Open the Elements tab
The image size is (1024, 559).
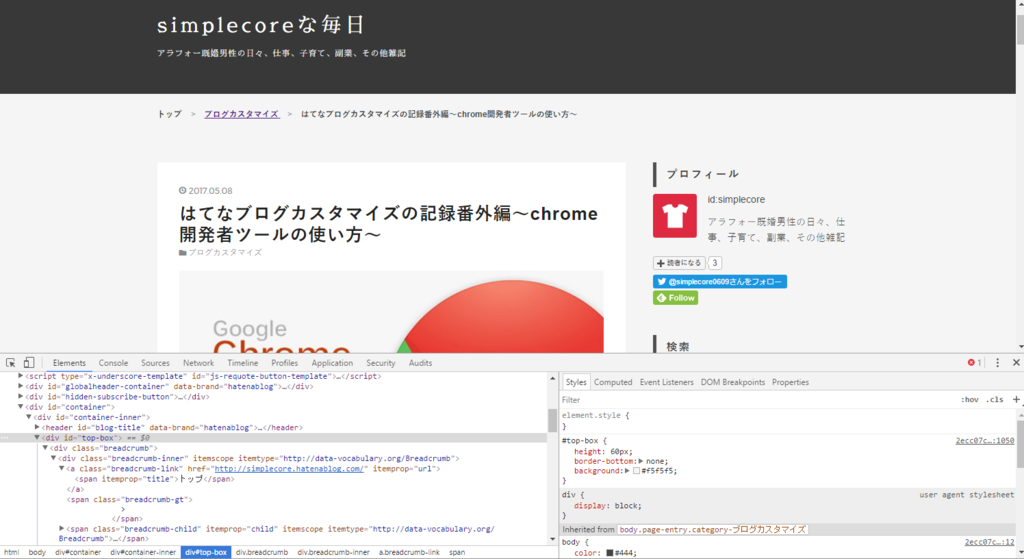69,363
